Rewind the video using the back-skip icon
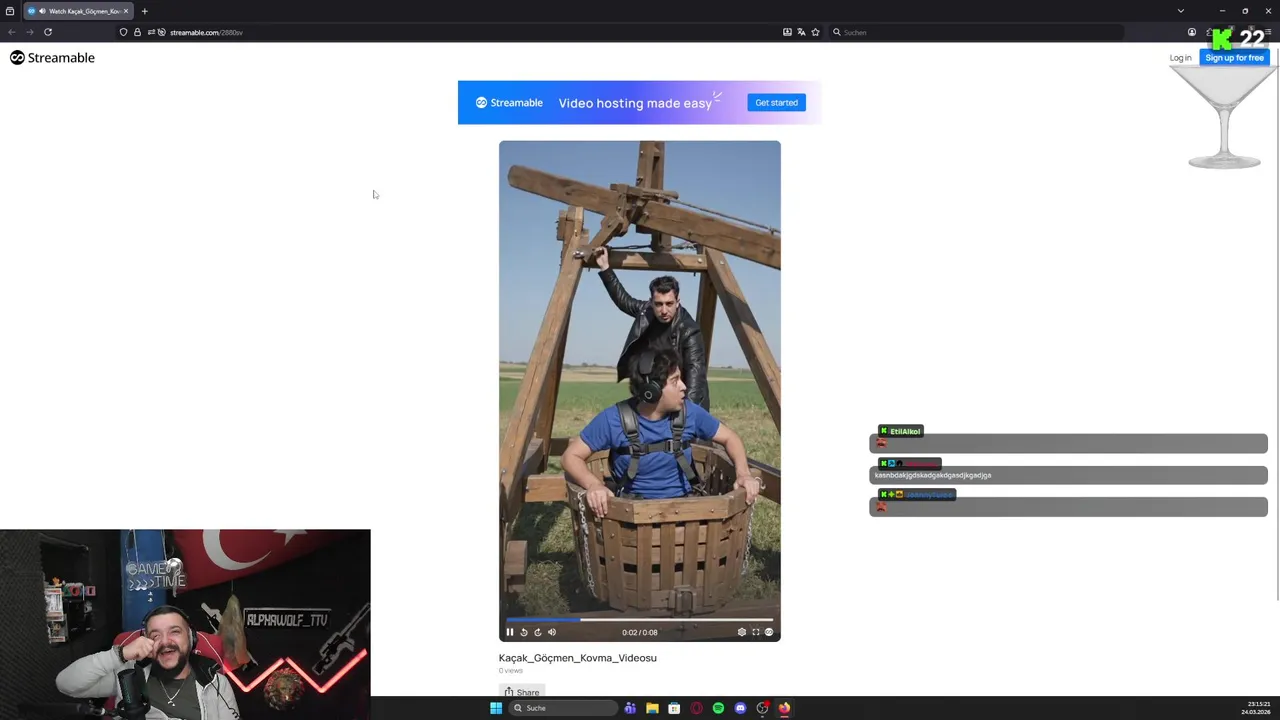 (x=524, y=632)
